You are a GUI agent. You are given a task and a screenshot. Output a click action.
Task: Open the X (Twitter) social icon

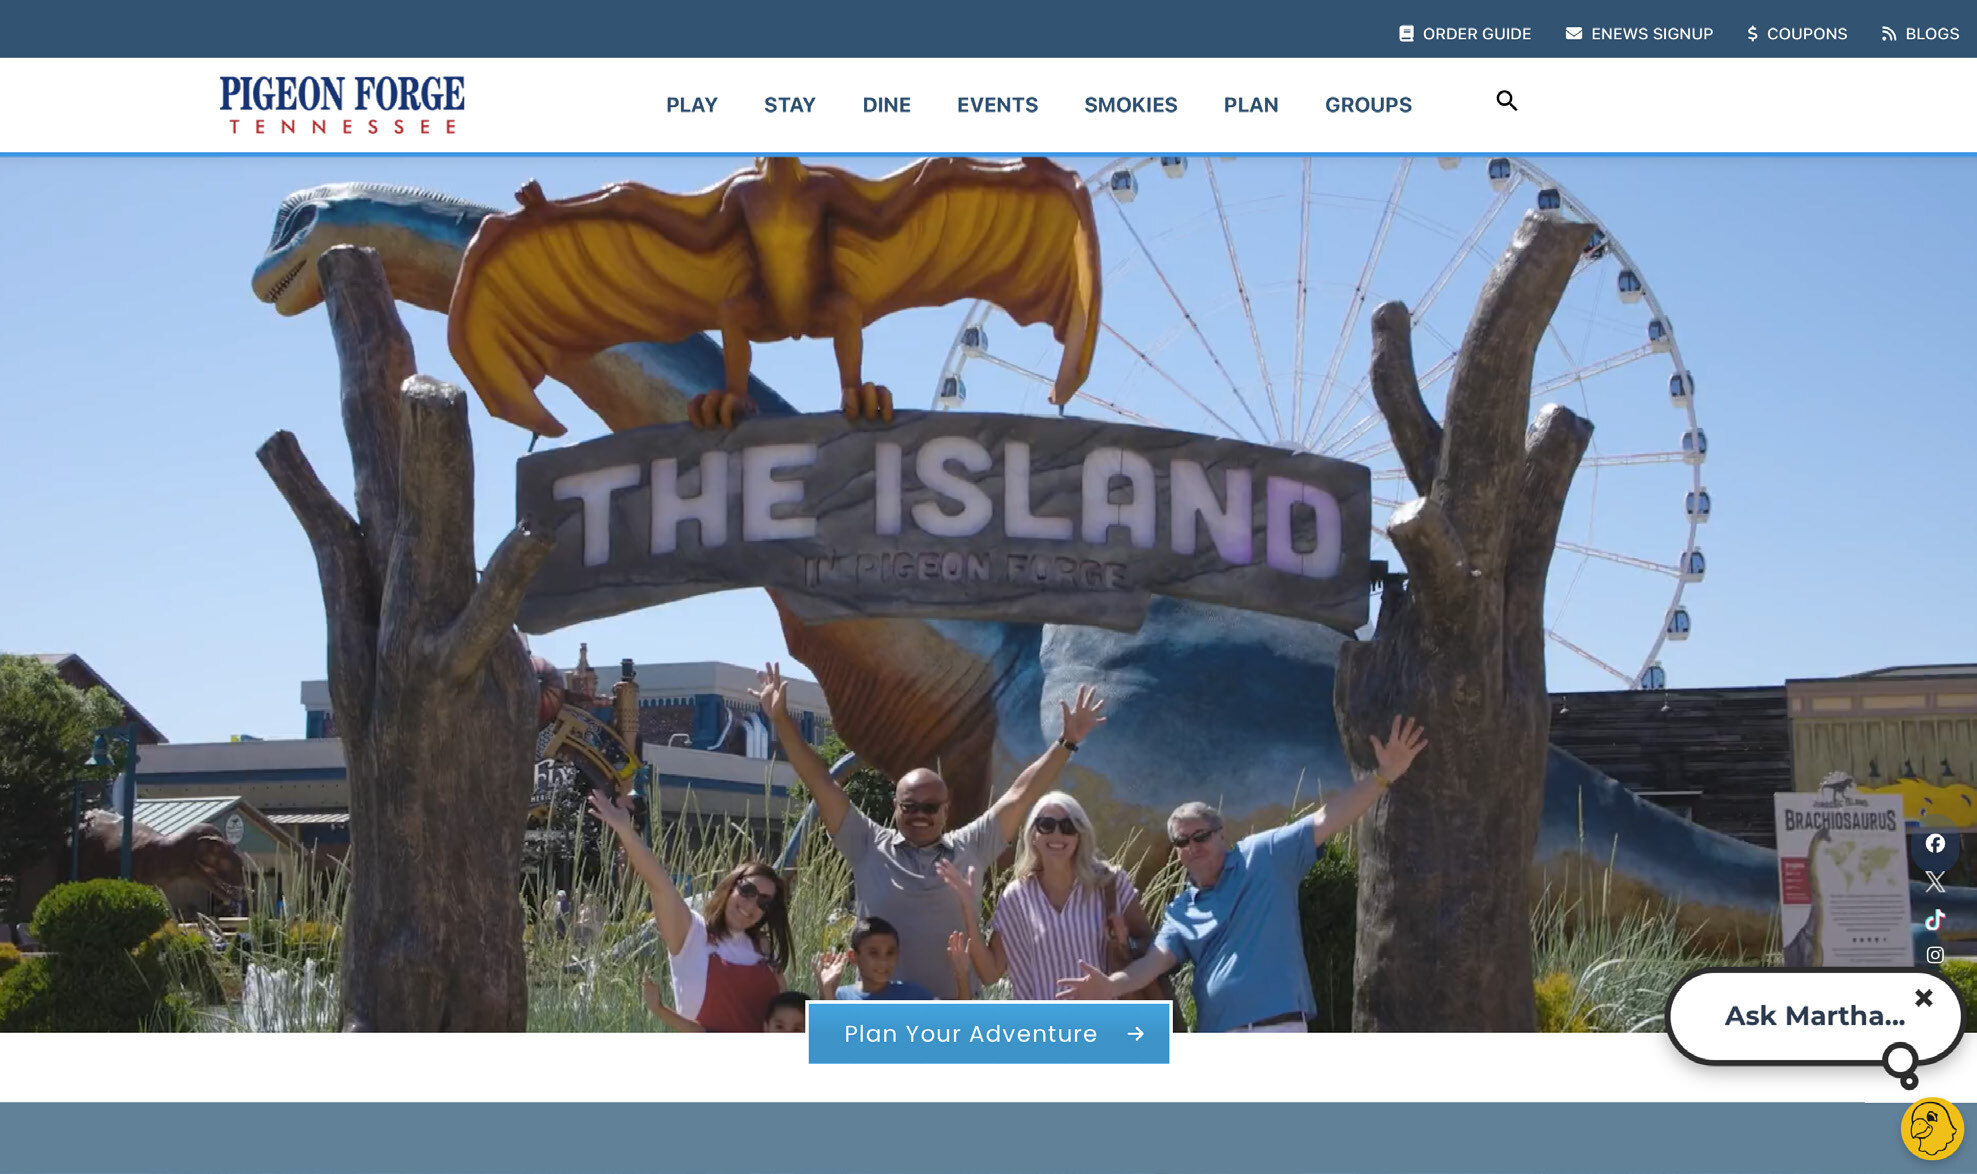[1935, 882]
